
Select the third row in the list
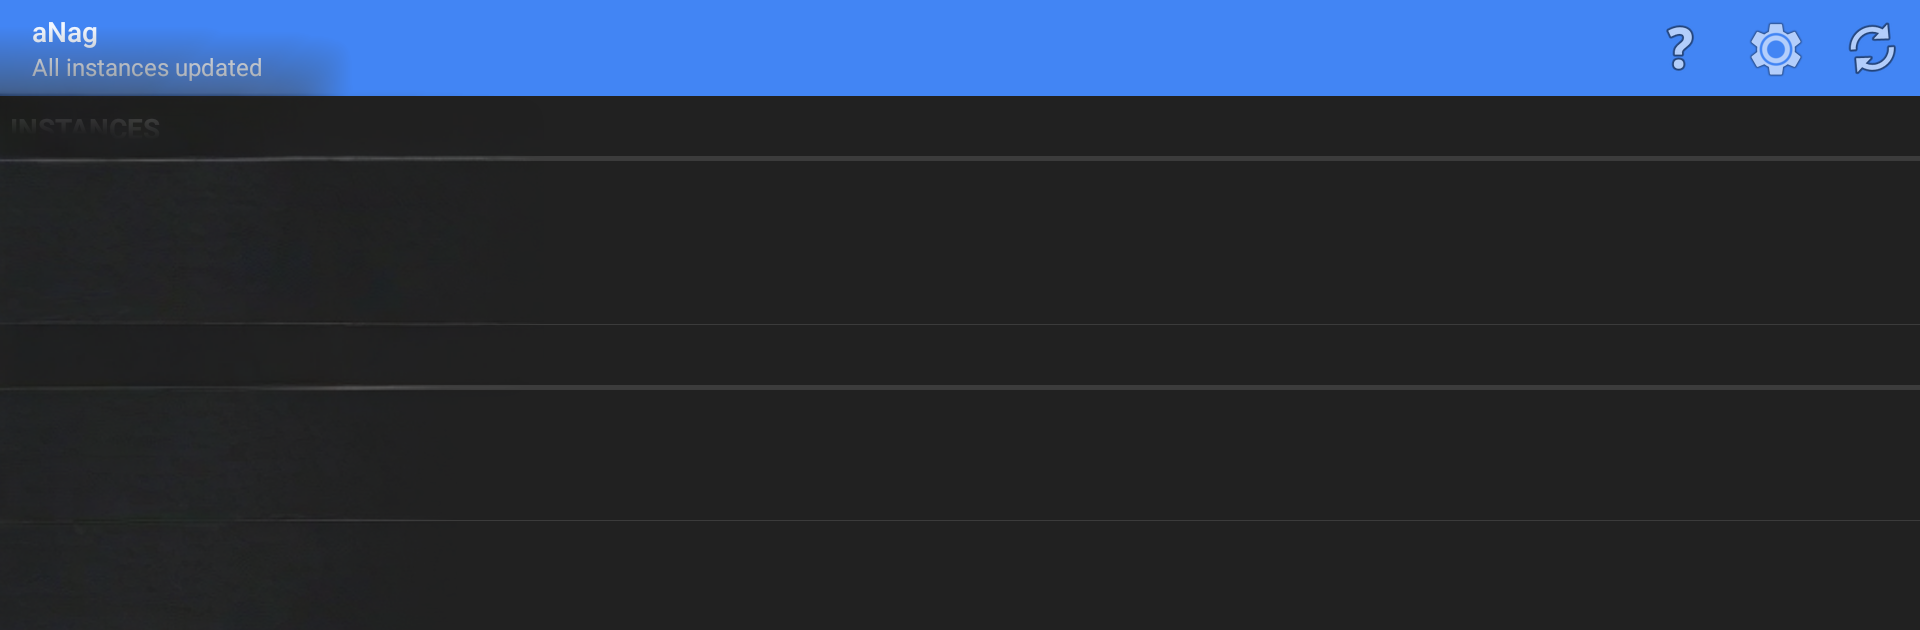960,454
